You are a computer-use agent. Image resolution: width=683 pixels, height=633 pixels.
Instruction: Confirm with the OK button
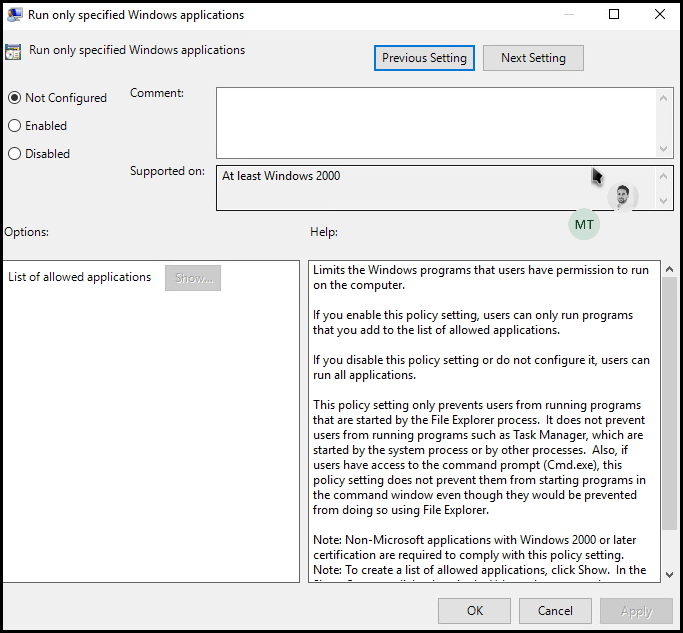coord(474,611)
